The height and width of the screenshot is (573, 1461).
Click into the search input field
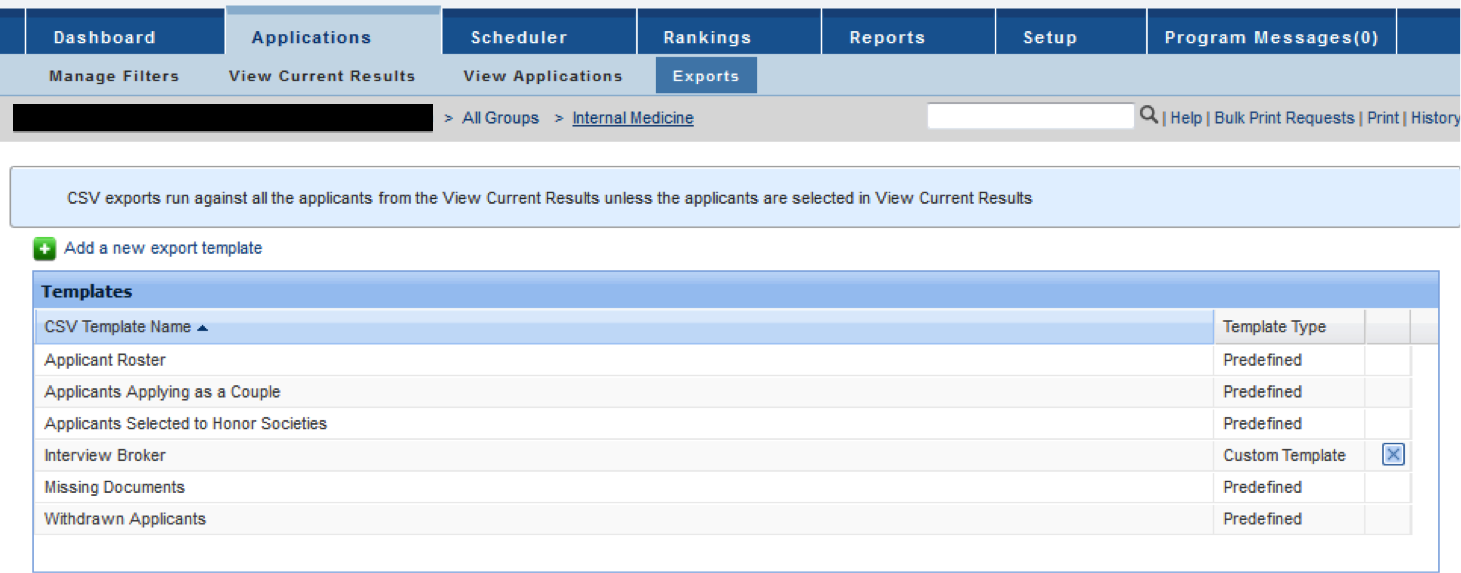[1030, 116]
